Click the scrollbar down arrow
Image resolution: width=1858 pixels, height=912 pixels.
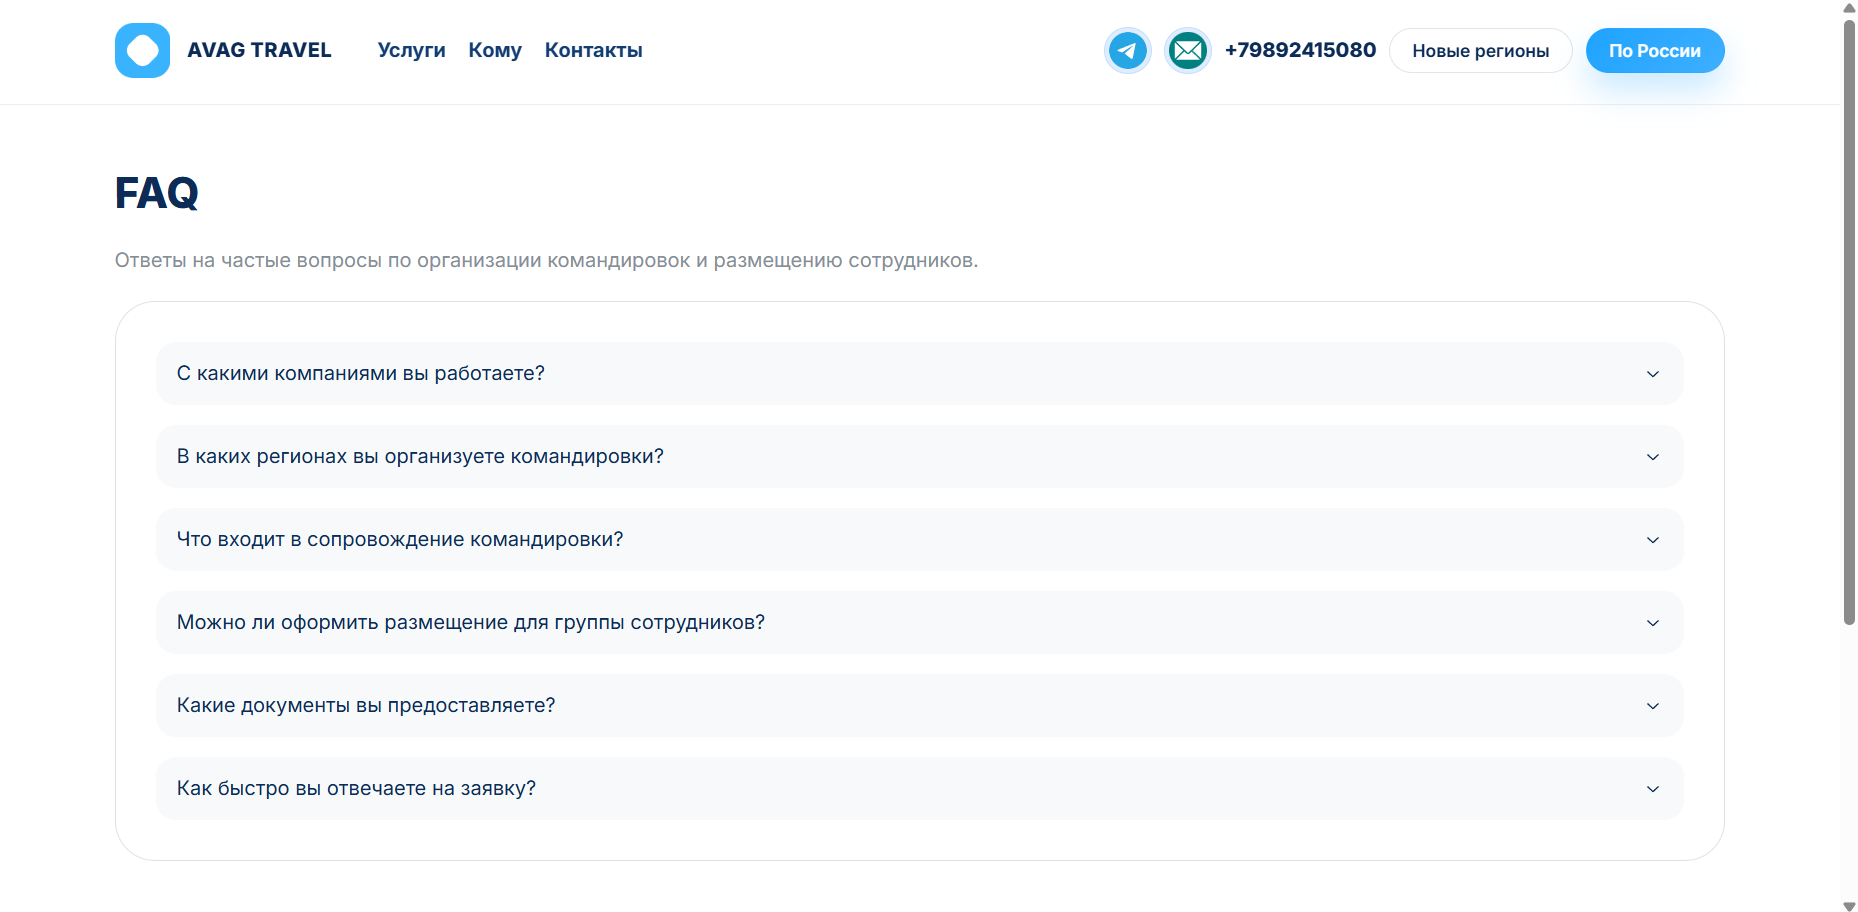coord(1849,905)
